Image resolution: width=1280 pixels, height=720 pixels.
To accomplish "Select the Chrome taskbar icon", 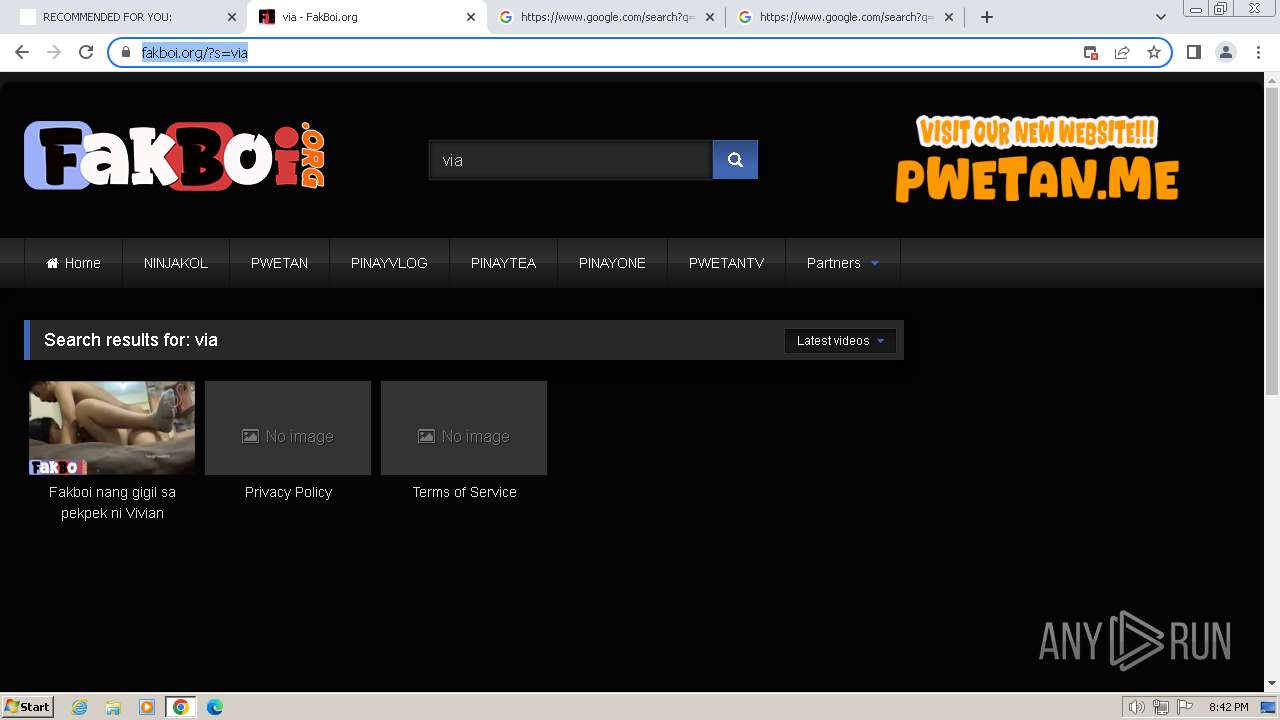I will pyautogui.click(x=181, y=707).
